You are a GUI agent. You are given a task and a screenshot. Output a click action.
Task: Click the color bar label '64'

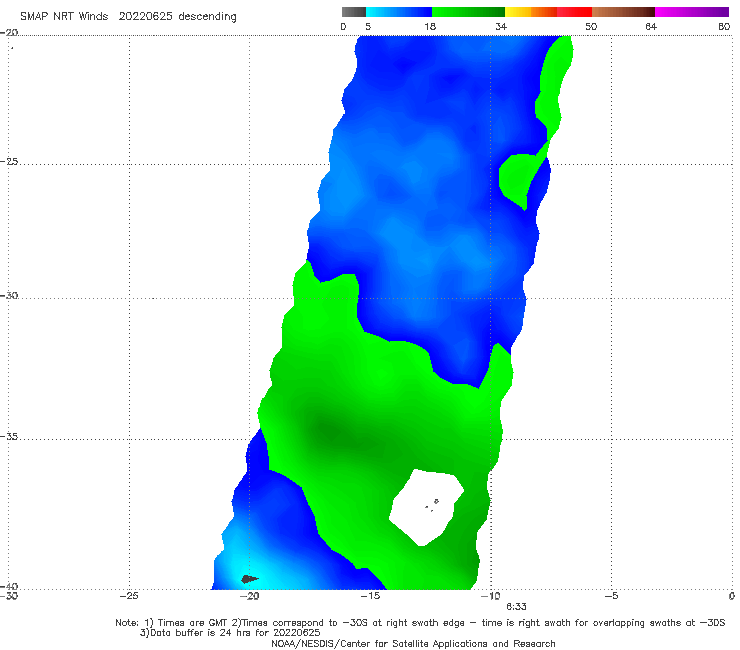651,26
